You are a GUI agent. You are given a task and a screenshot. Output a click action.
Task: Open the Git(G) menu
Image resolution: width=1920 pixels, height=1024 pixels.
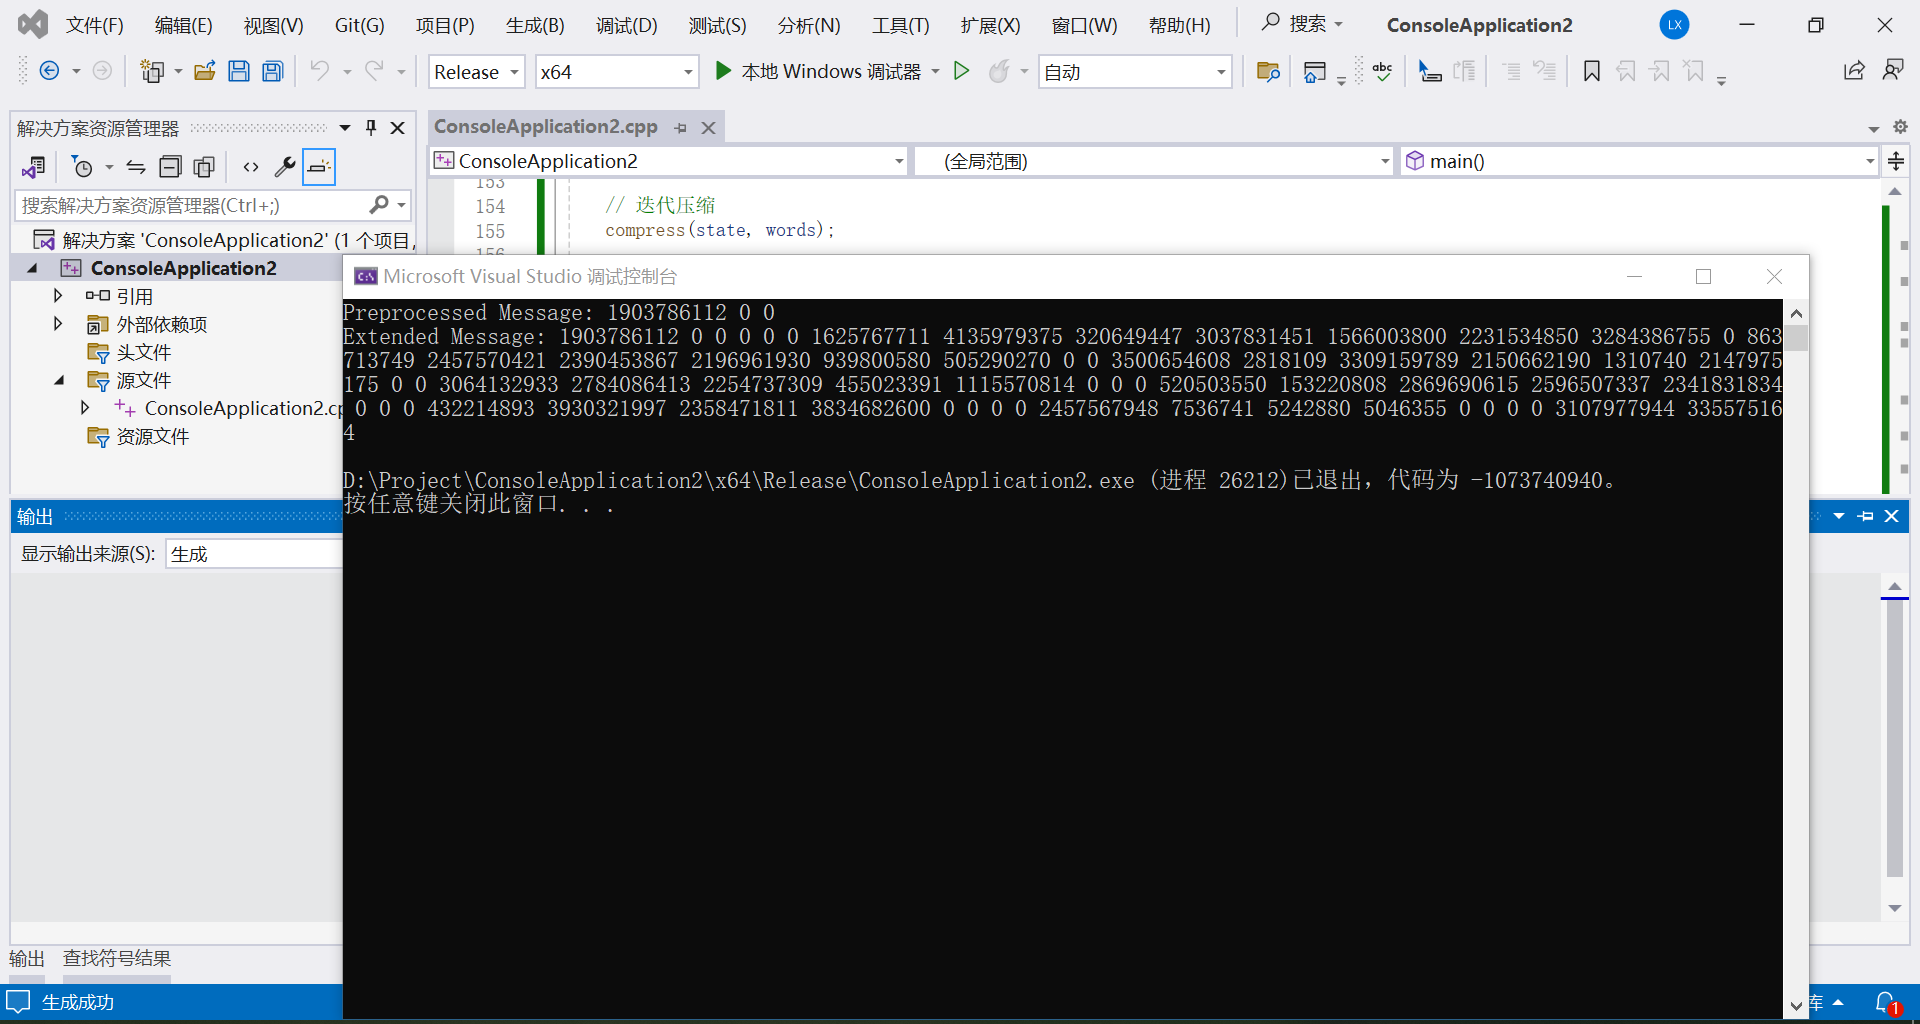tap(359, 25)
